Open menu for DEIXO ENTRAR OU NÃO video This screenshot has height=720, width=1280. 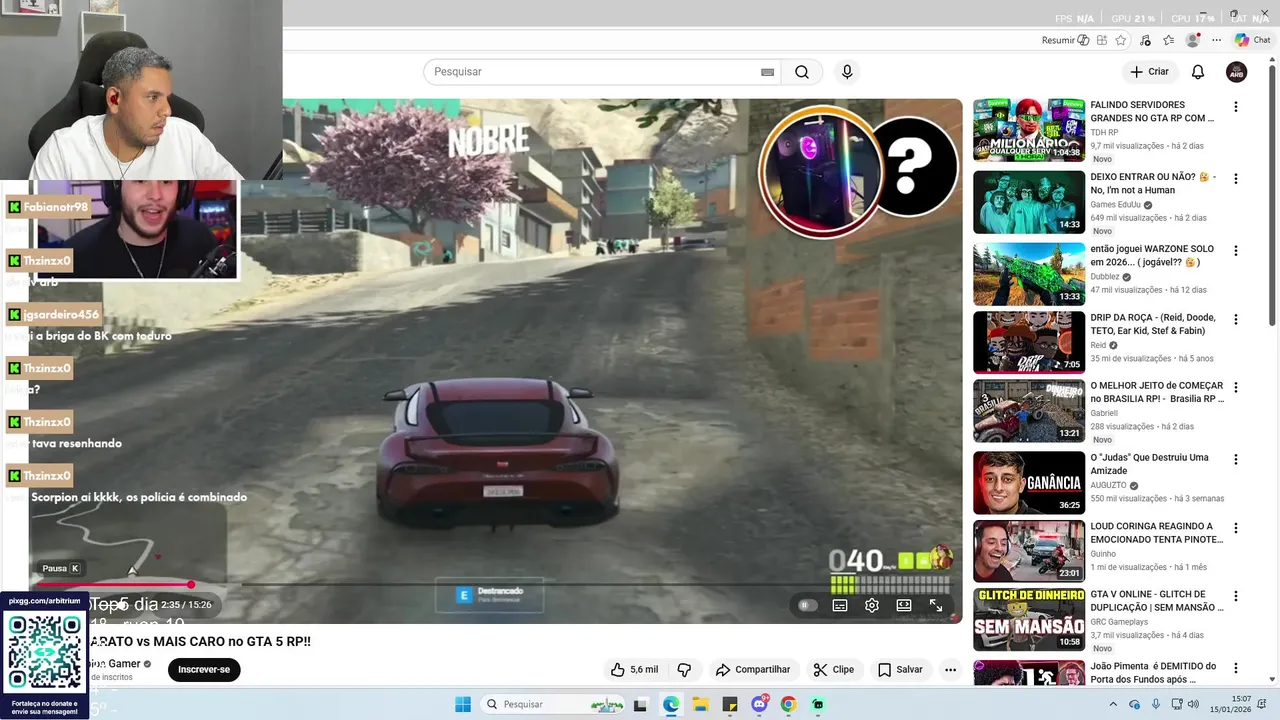[1236, 179]
